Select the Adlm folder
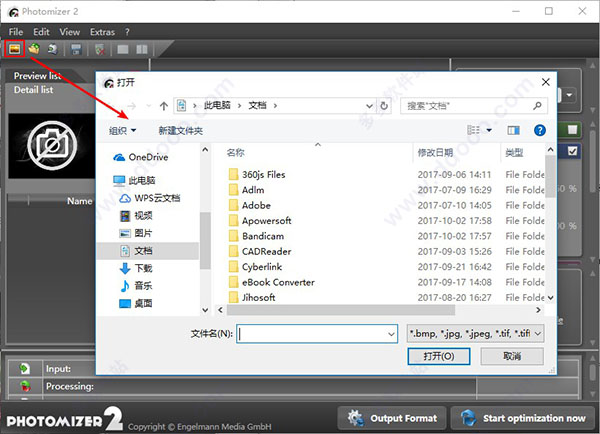 pos(247,190)
